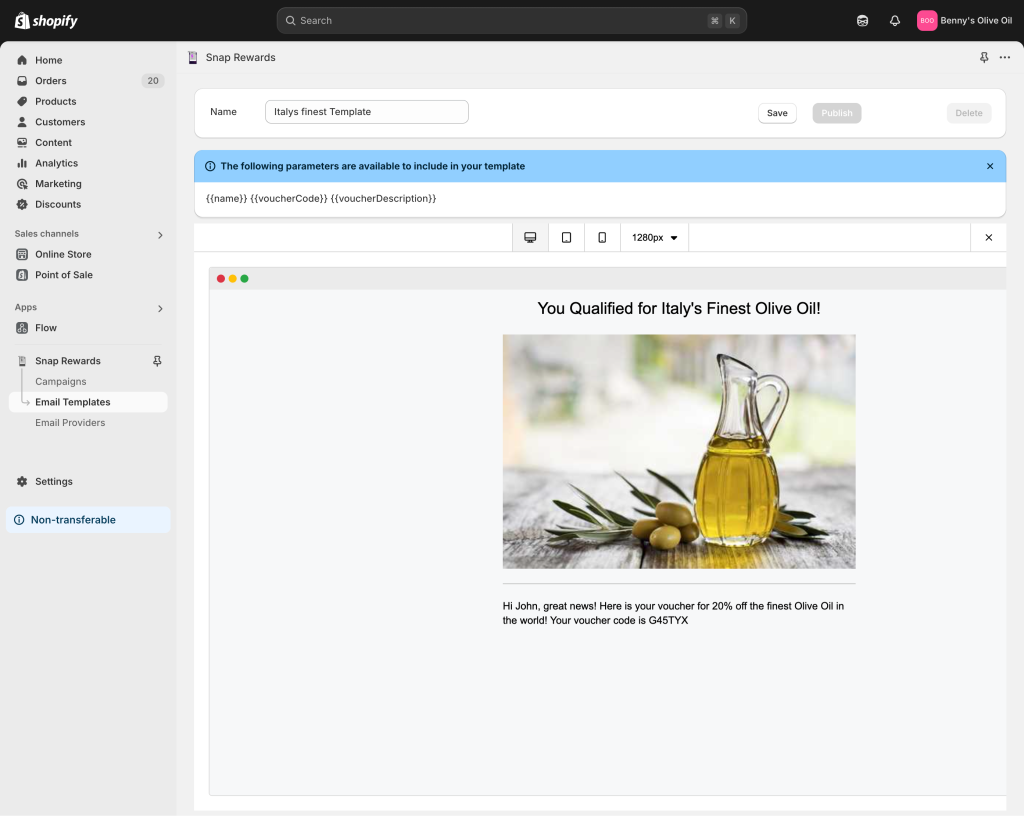Viewport: 1024px width, 816px height.
Task: Click the Point of Sale icon
Action: pos(22,275)
